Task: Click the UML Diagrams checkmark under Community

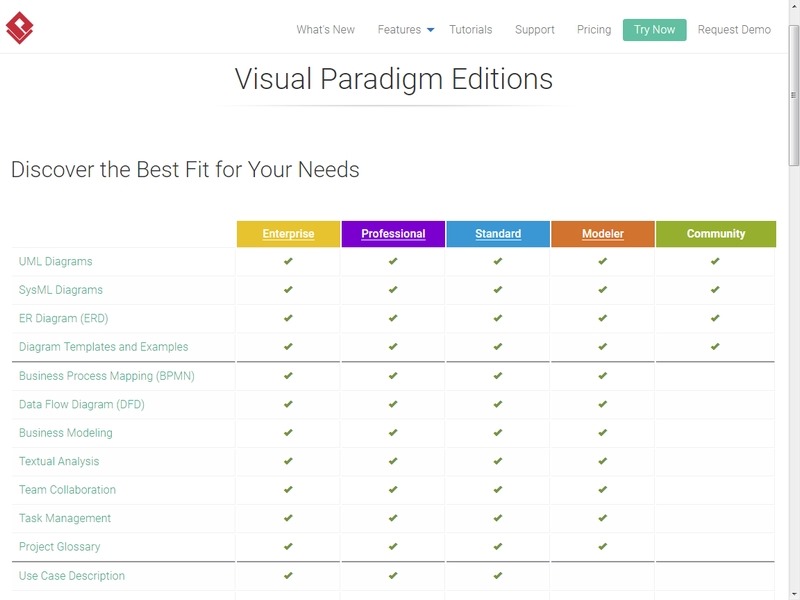Action: pos(714,261)
